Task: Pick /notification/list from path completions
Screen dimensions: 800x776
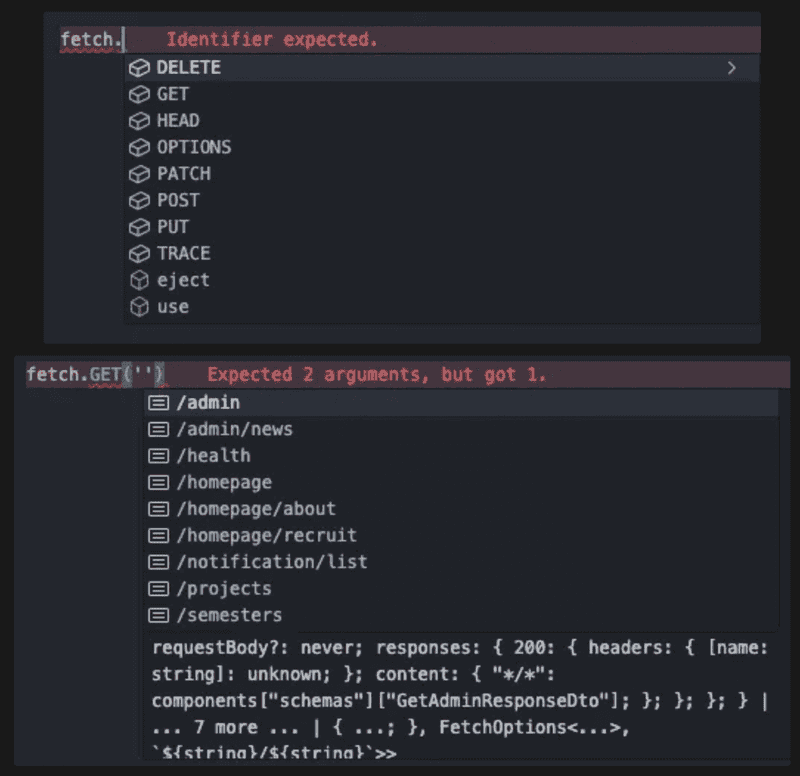Action: pyautogui.click(x=271, y=562)
